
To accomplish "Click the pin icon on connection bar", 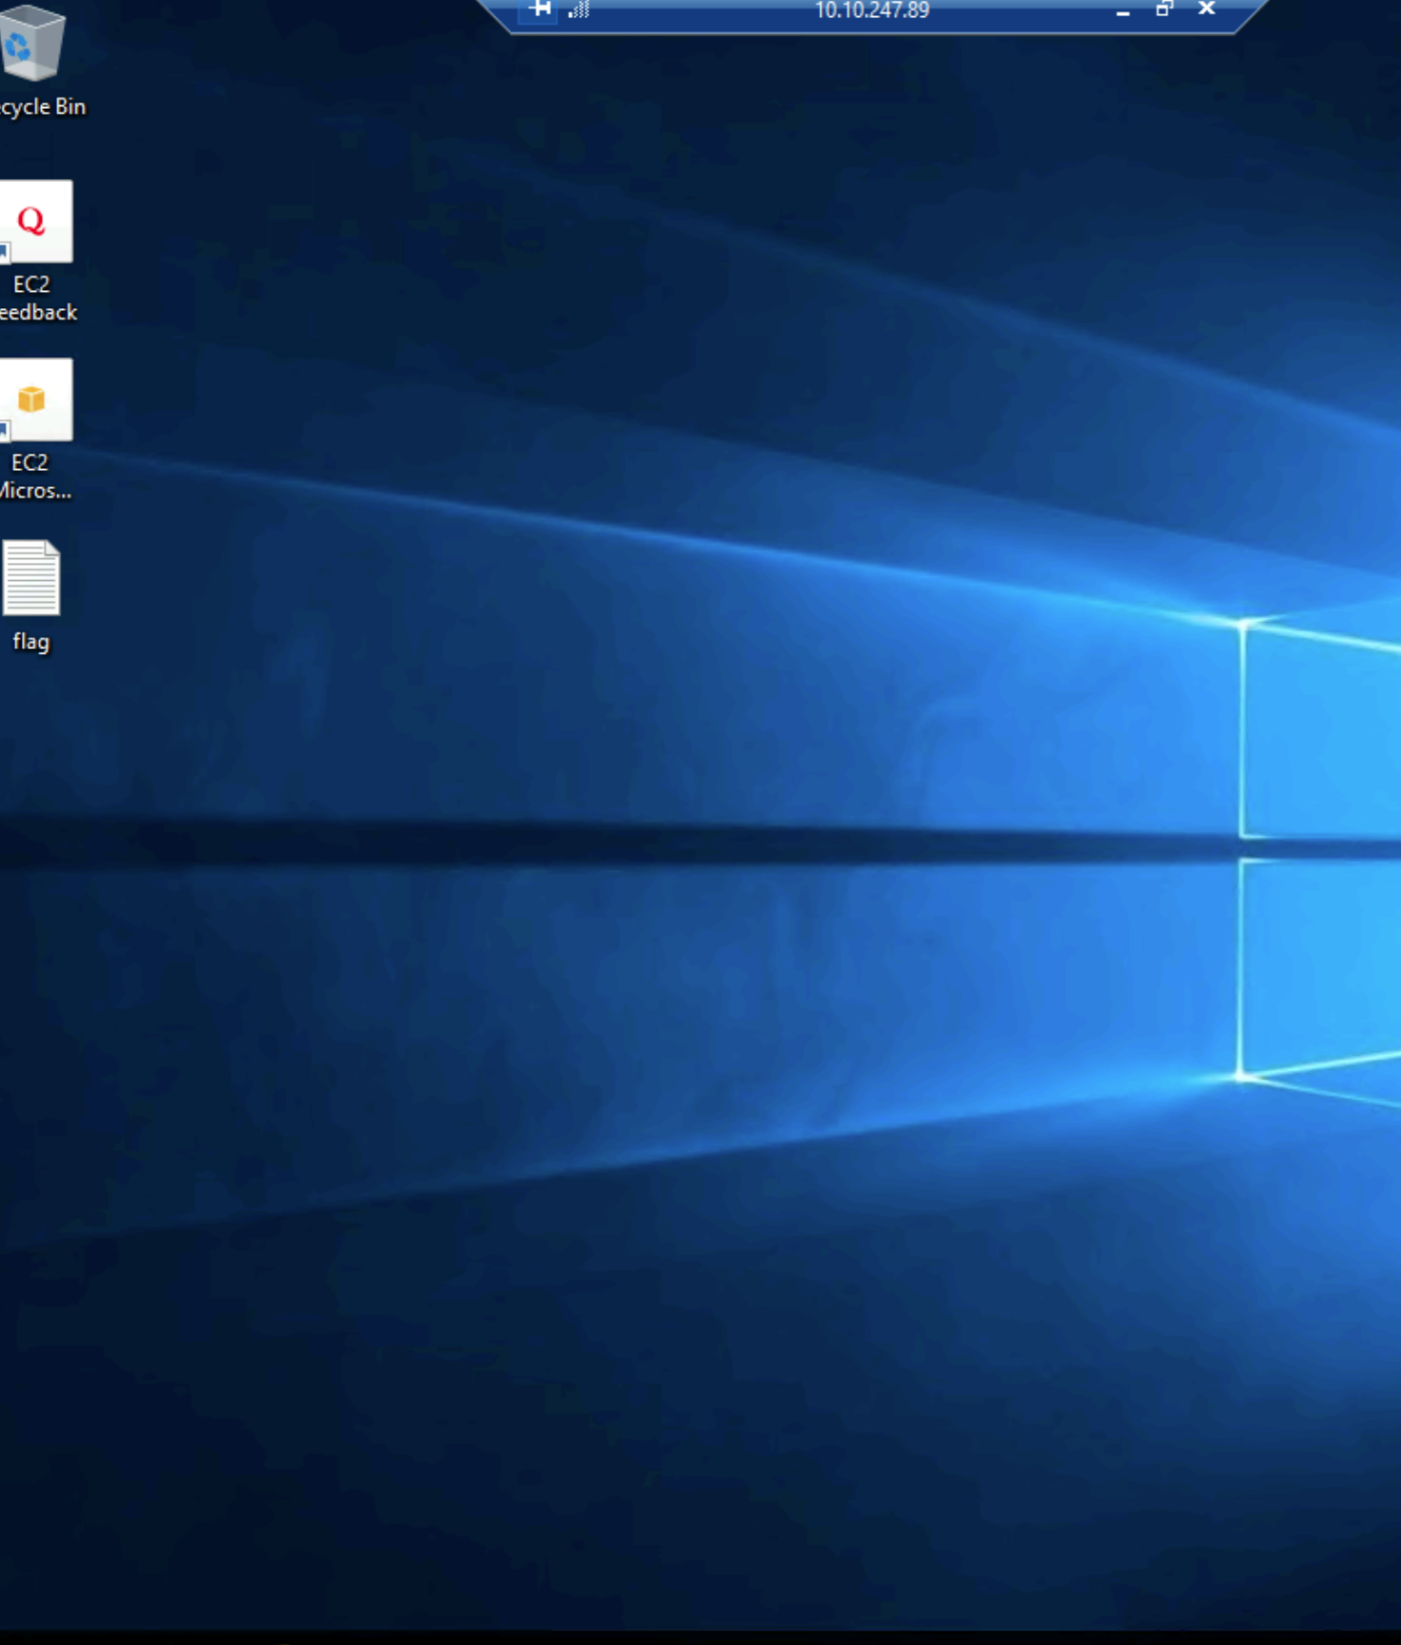I will click(x=540, y=10).
